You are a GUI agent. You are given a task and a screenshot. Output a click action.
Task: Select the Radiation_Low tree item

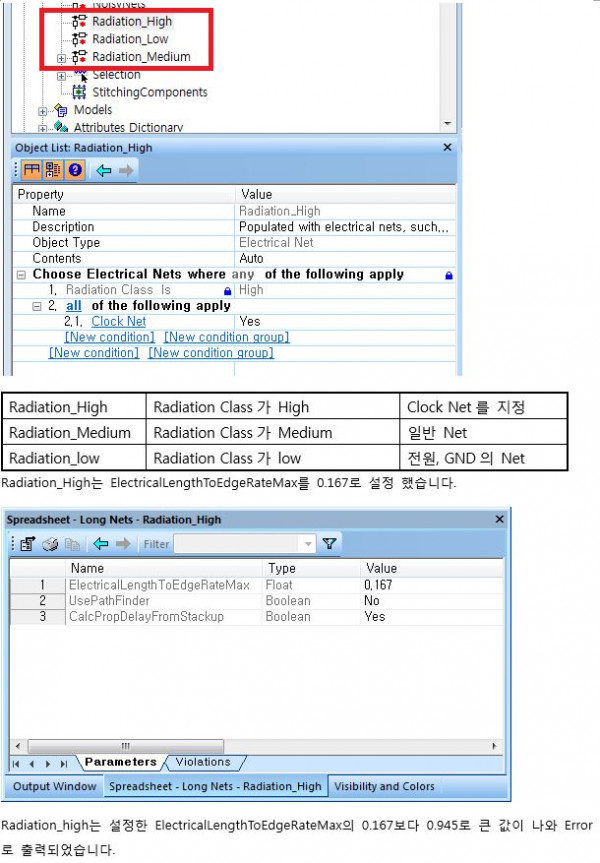pyautogui.click(x=130, y=39)
